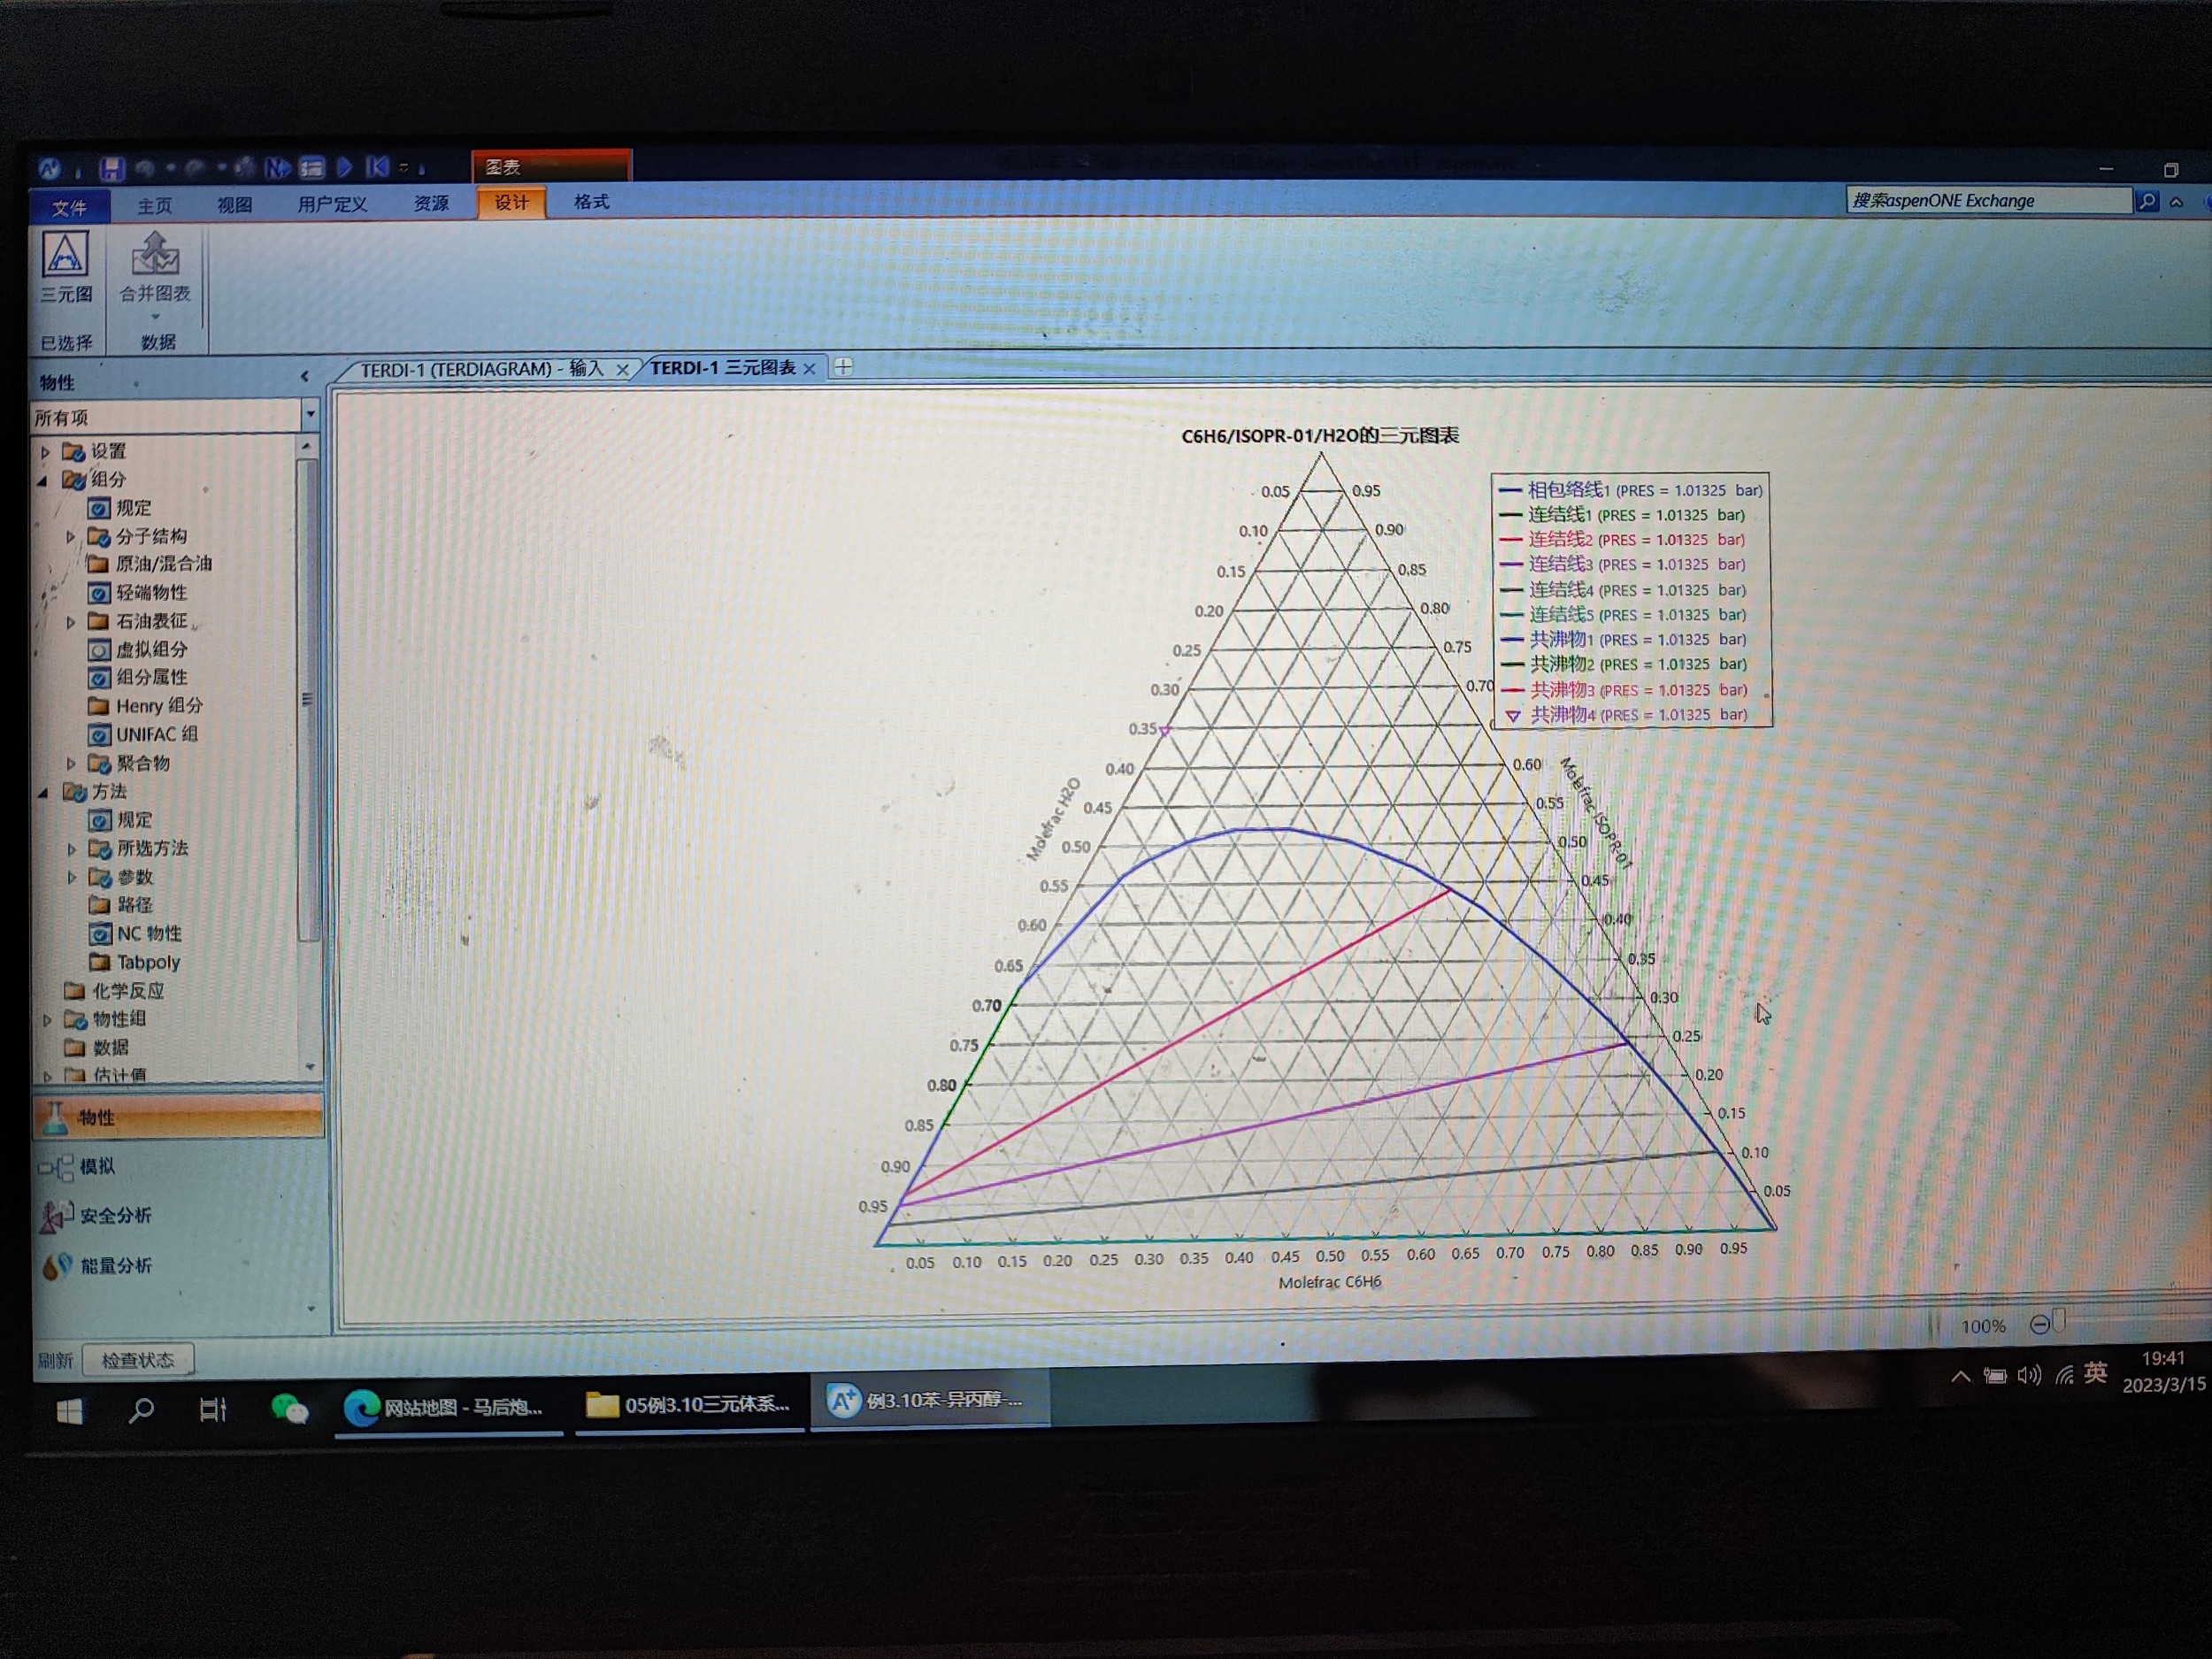
Task: Click the Next (N>) input icon
Action: (277, 167)
